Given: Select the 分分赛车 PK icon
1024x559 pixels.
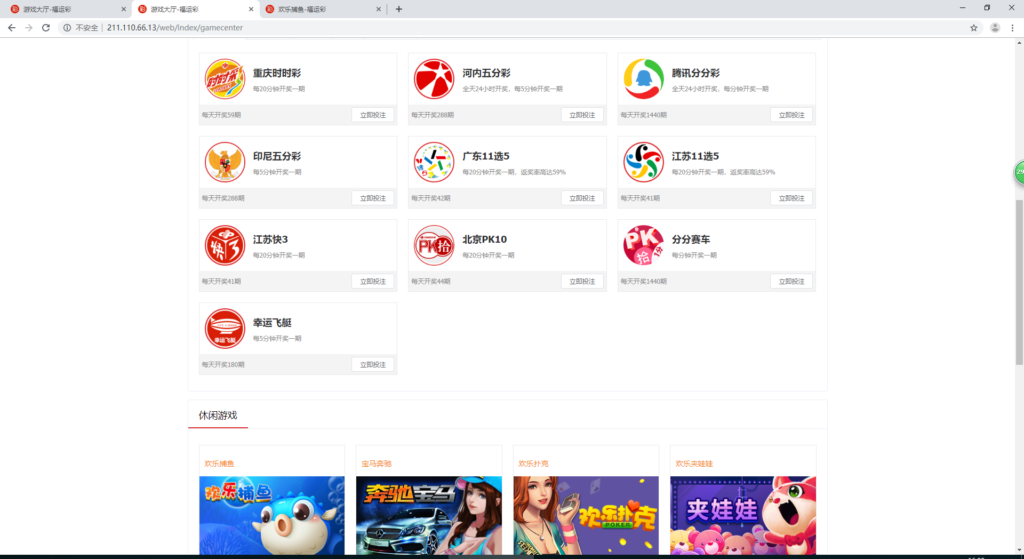Looking at the screenshot, I should (x=643, y=245).
